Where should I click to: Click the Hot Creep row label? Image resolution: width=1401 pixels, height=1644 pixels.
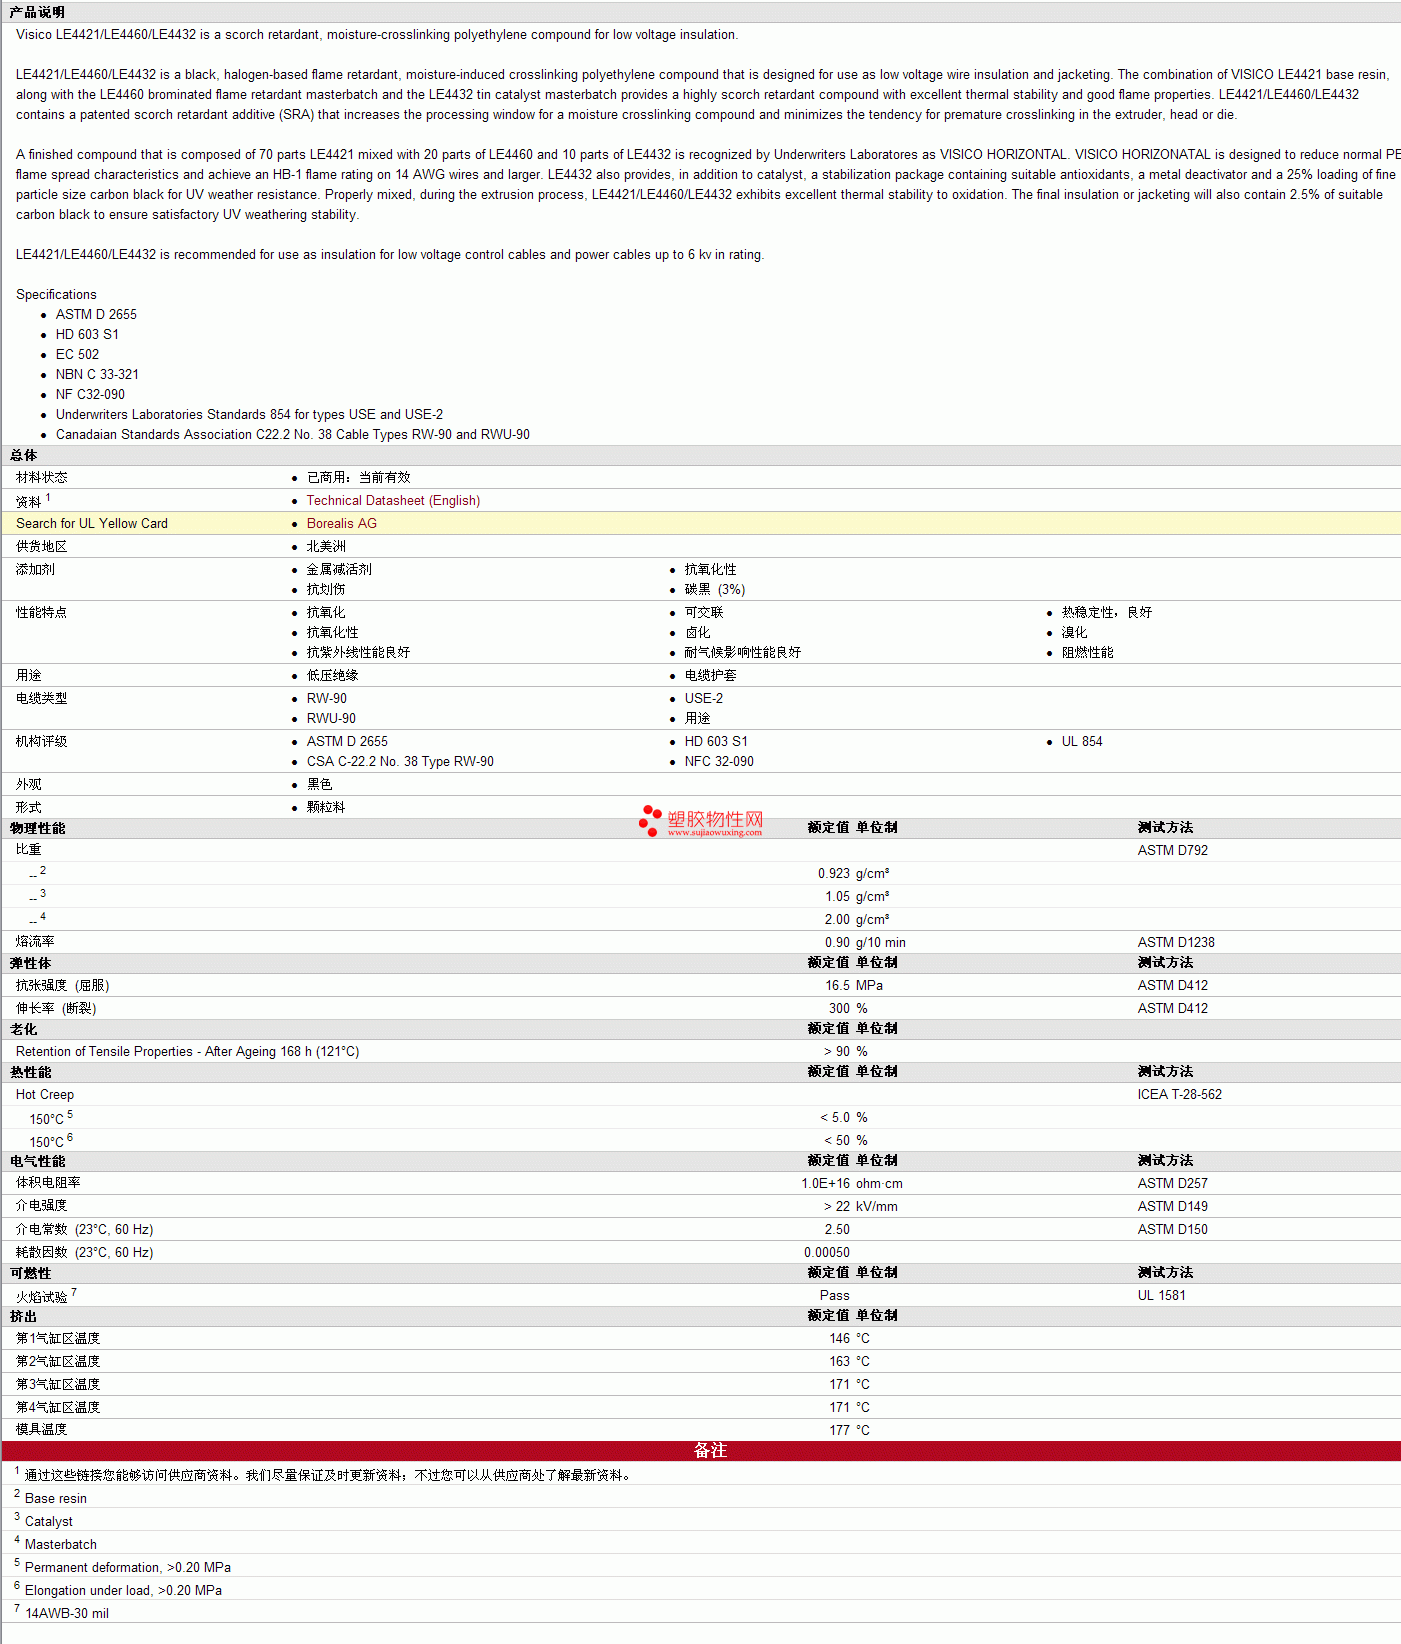(x=45, y=1095)
